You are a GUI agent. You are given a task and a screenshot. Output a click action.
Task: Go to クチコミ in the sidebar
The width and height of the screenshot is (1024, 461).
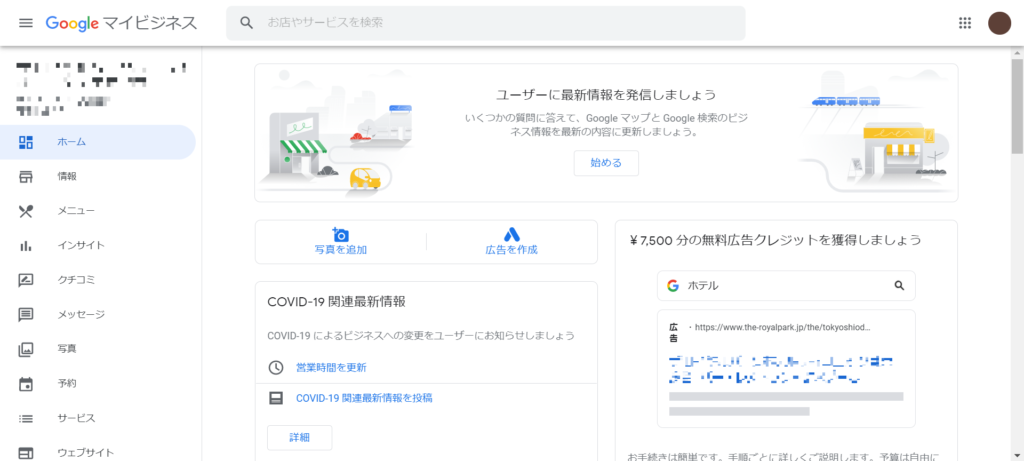click(98, 280)
